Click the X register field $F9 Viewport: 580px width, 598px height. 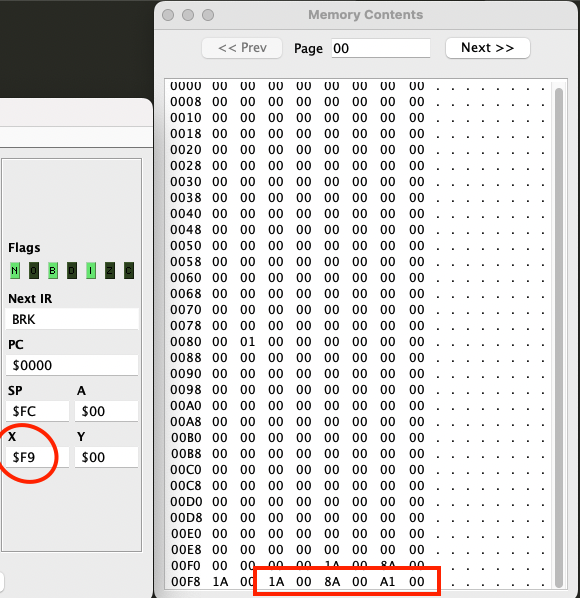click(37, 457)
